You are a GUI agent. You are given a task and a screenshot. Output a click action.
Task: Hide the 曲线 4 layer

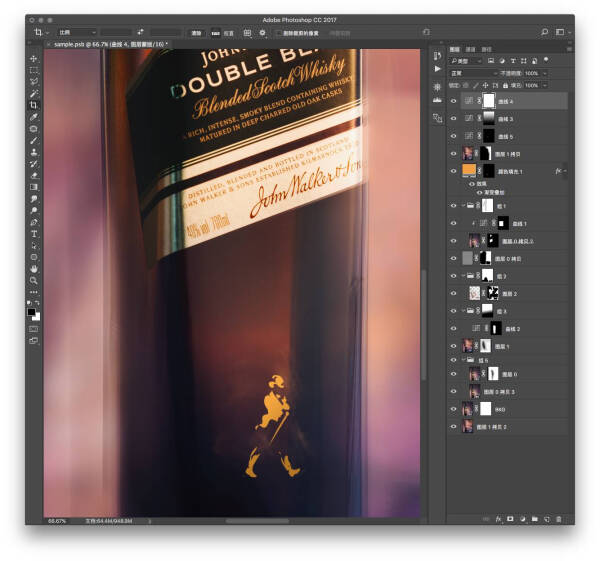[453, 101]
